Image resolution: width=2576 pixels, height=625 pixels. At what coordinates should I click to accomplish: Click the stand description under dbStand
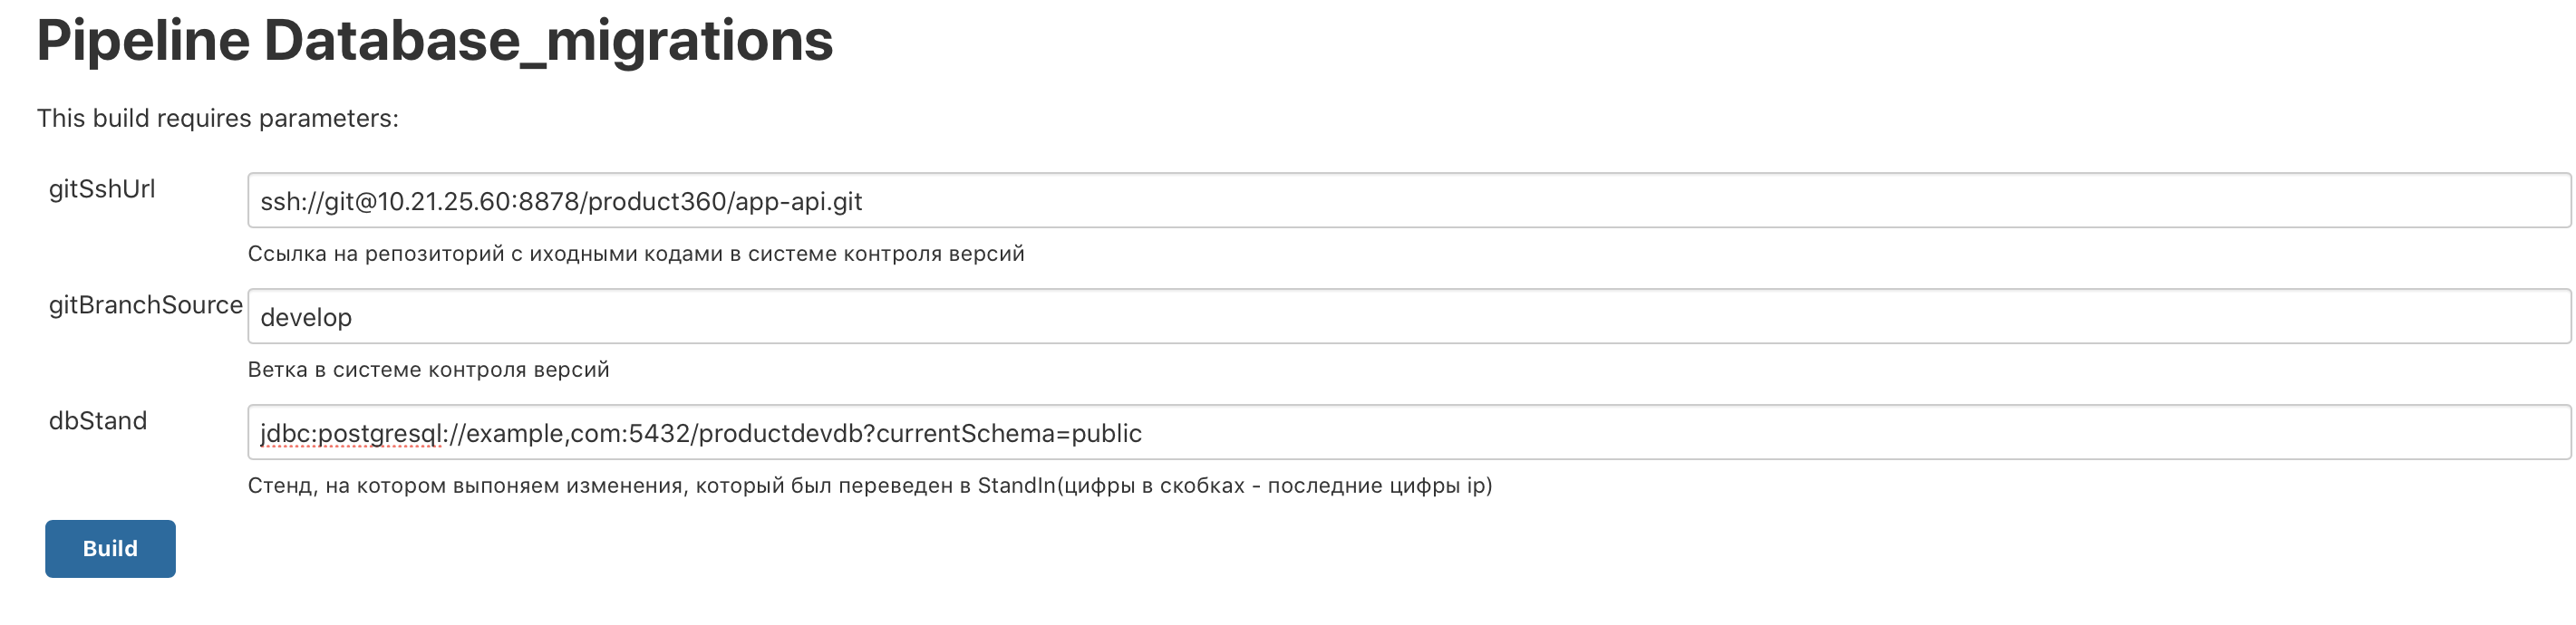[869, 486]
